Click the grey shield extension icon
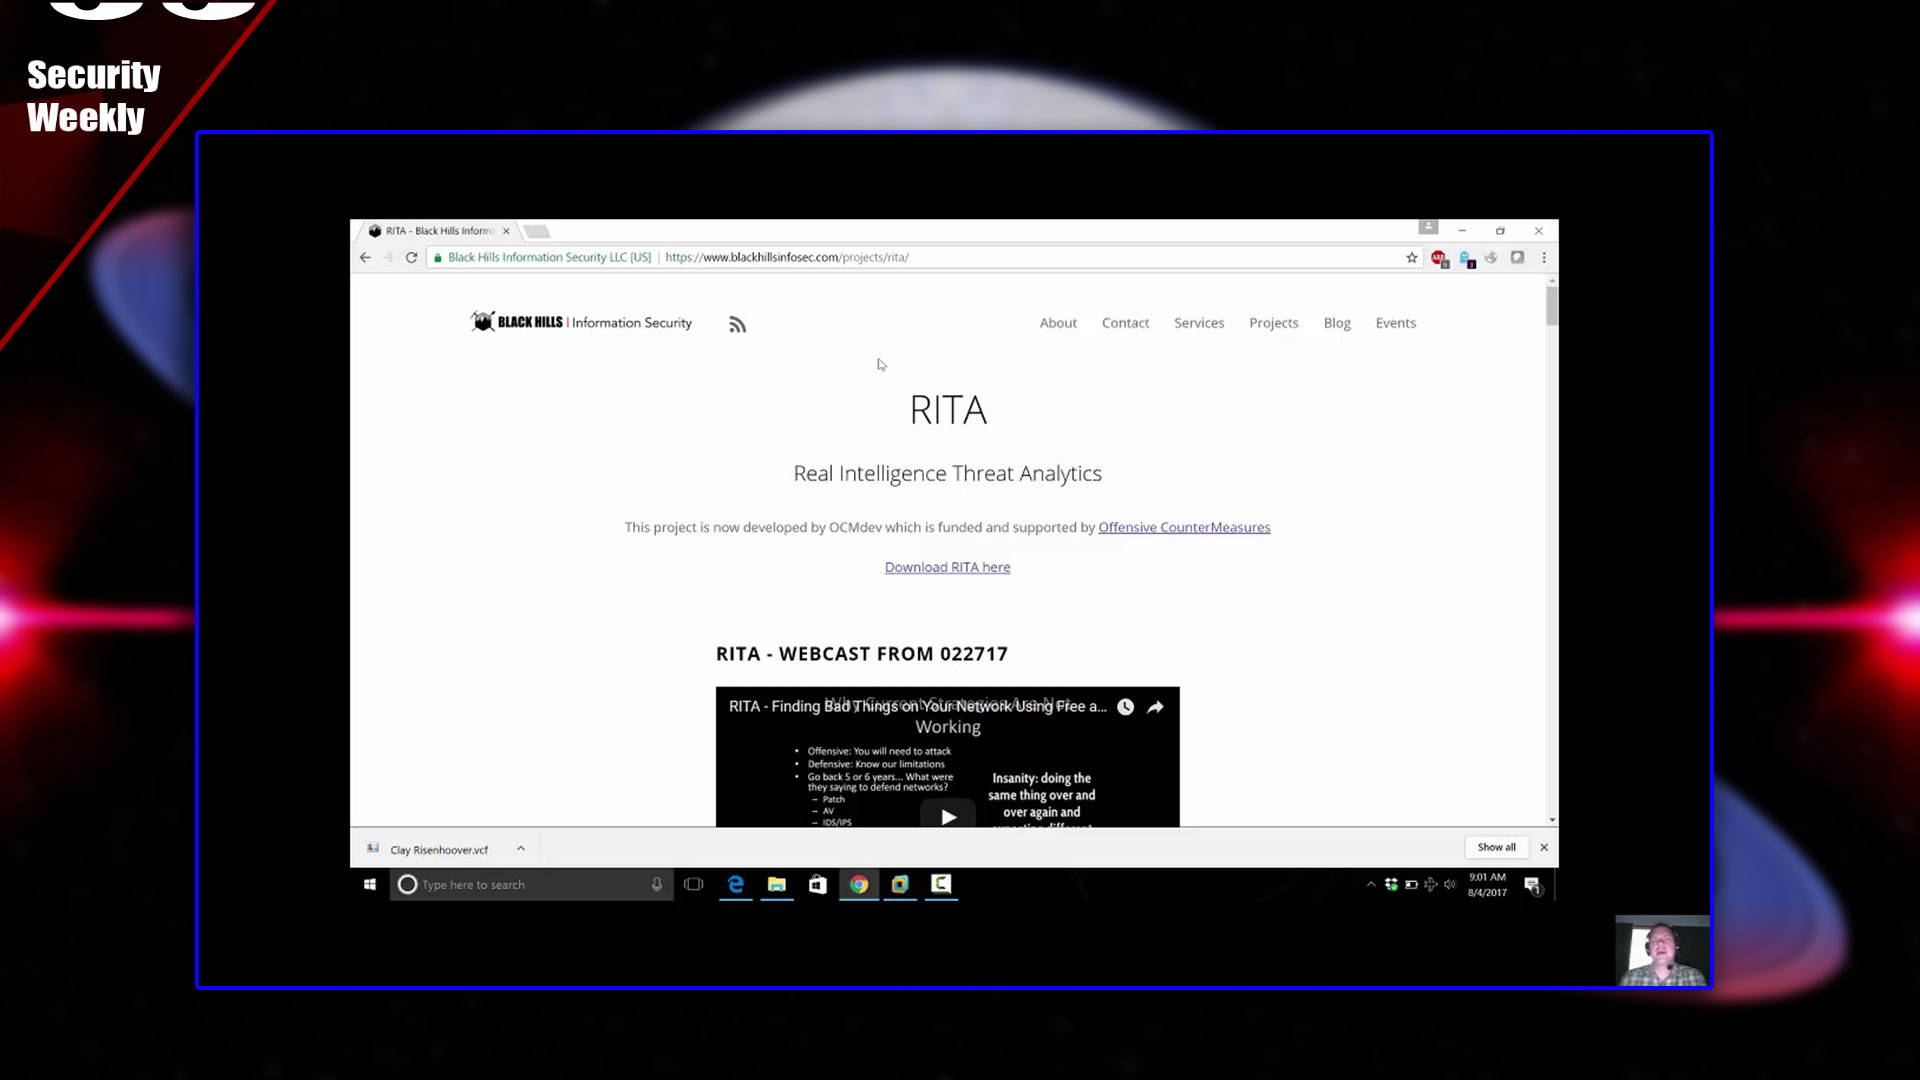This screenshot has width=1920, height=1080. tap(1518, 257)
